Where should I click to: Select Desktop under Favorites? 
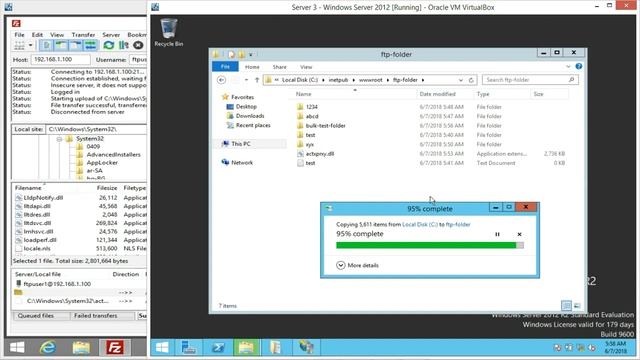[246, 107]
